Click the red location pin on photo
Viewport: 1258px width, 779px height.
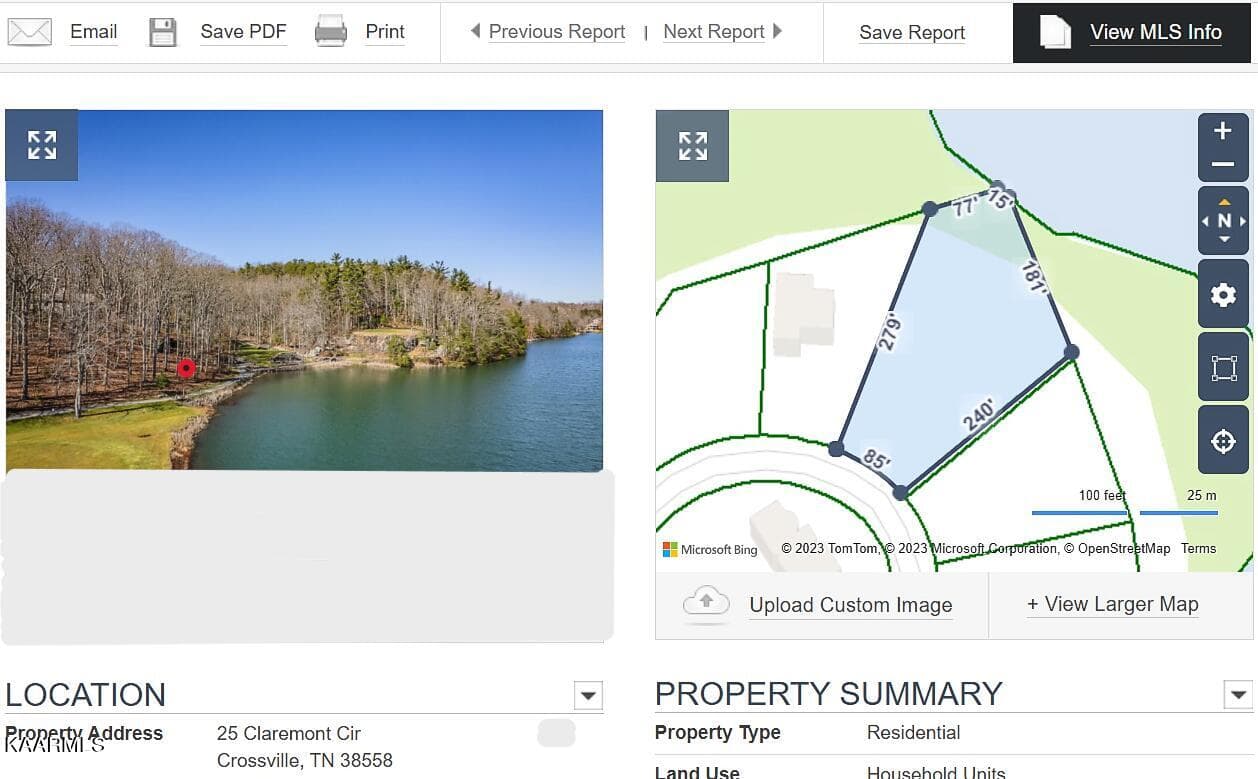186,368
